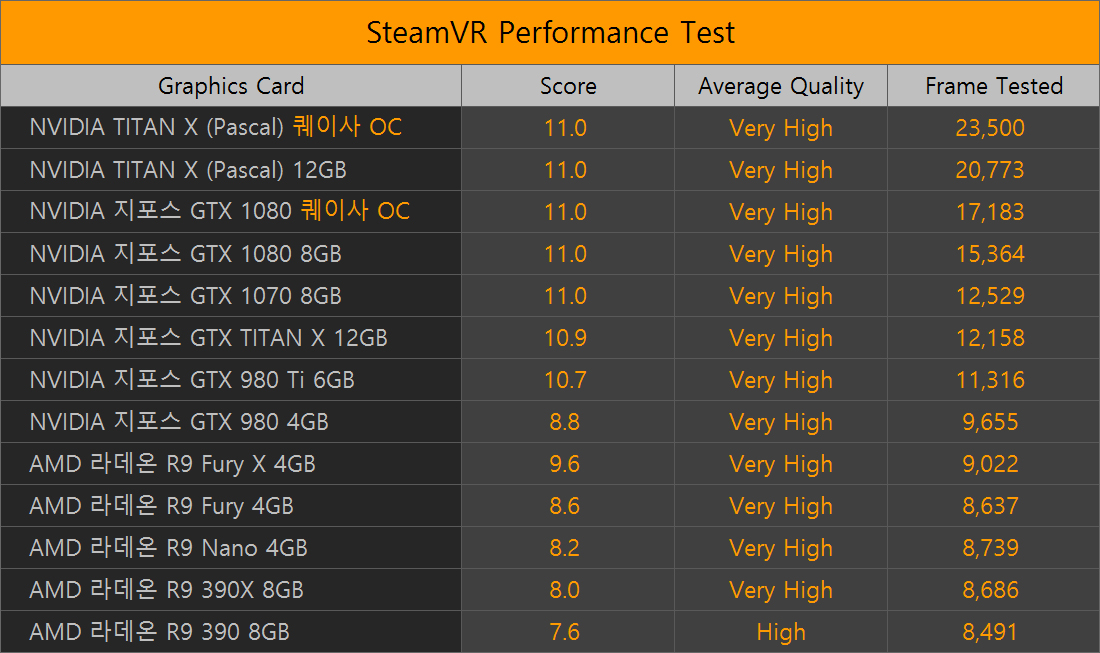This screenshot has height=653, width=1100.
Task: Click the NVIDIA TITAN X (Pascal) 12GB name
Action: click(188, 170)
